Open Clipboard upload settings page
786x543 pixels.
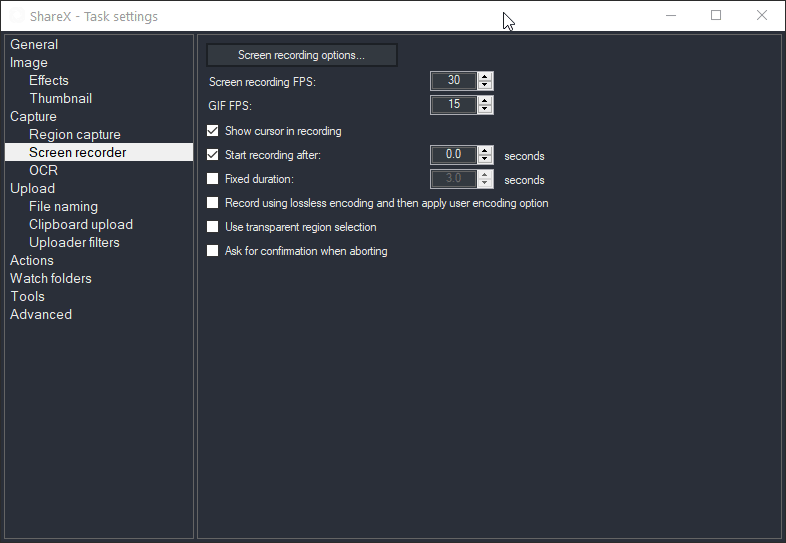(81, 225)
